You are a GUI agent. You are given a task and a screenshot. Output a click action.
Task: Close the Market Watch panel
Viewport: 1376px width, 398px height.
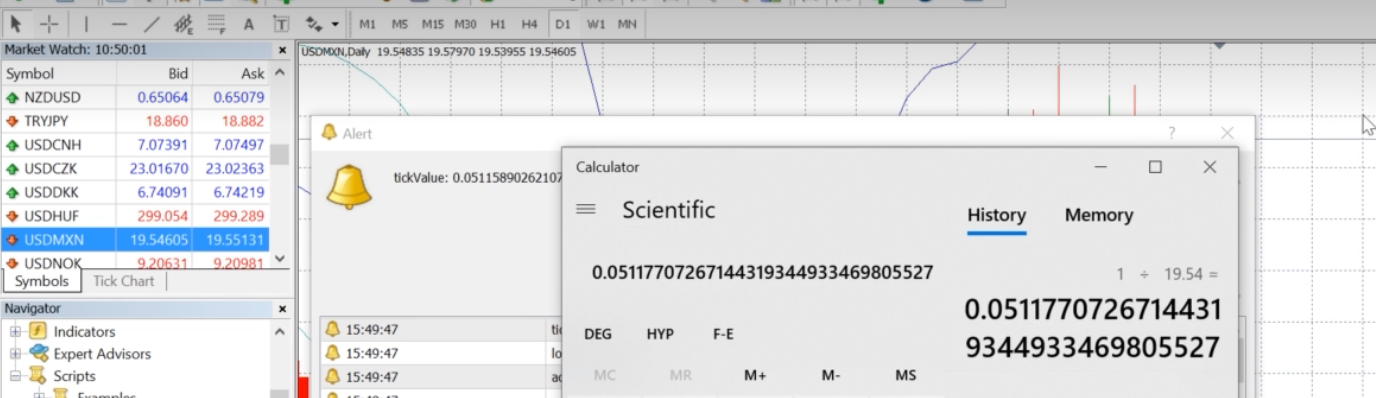point(282,50)
